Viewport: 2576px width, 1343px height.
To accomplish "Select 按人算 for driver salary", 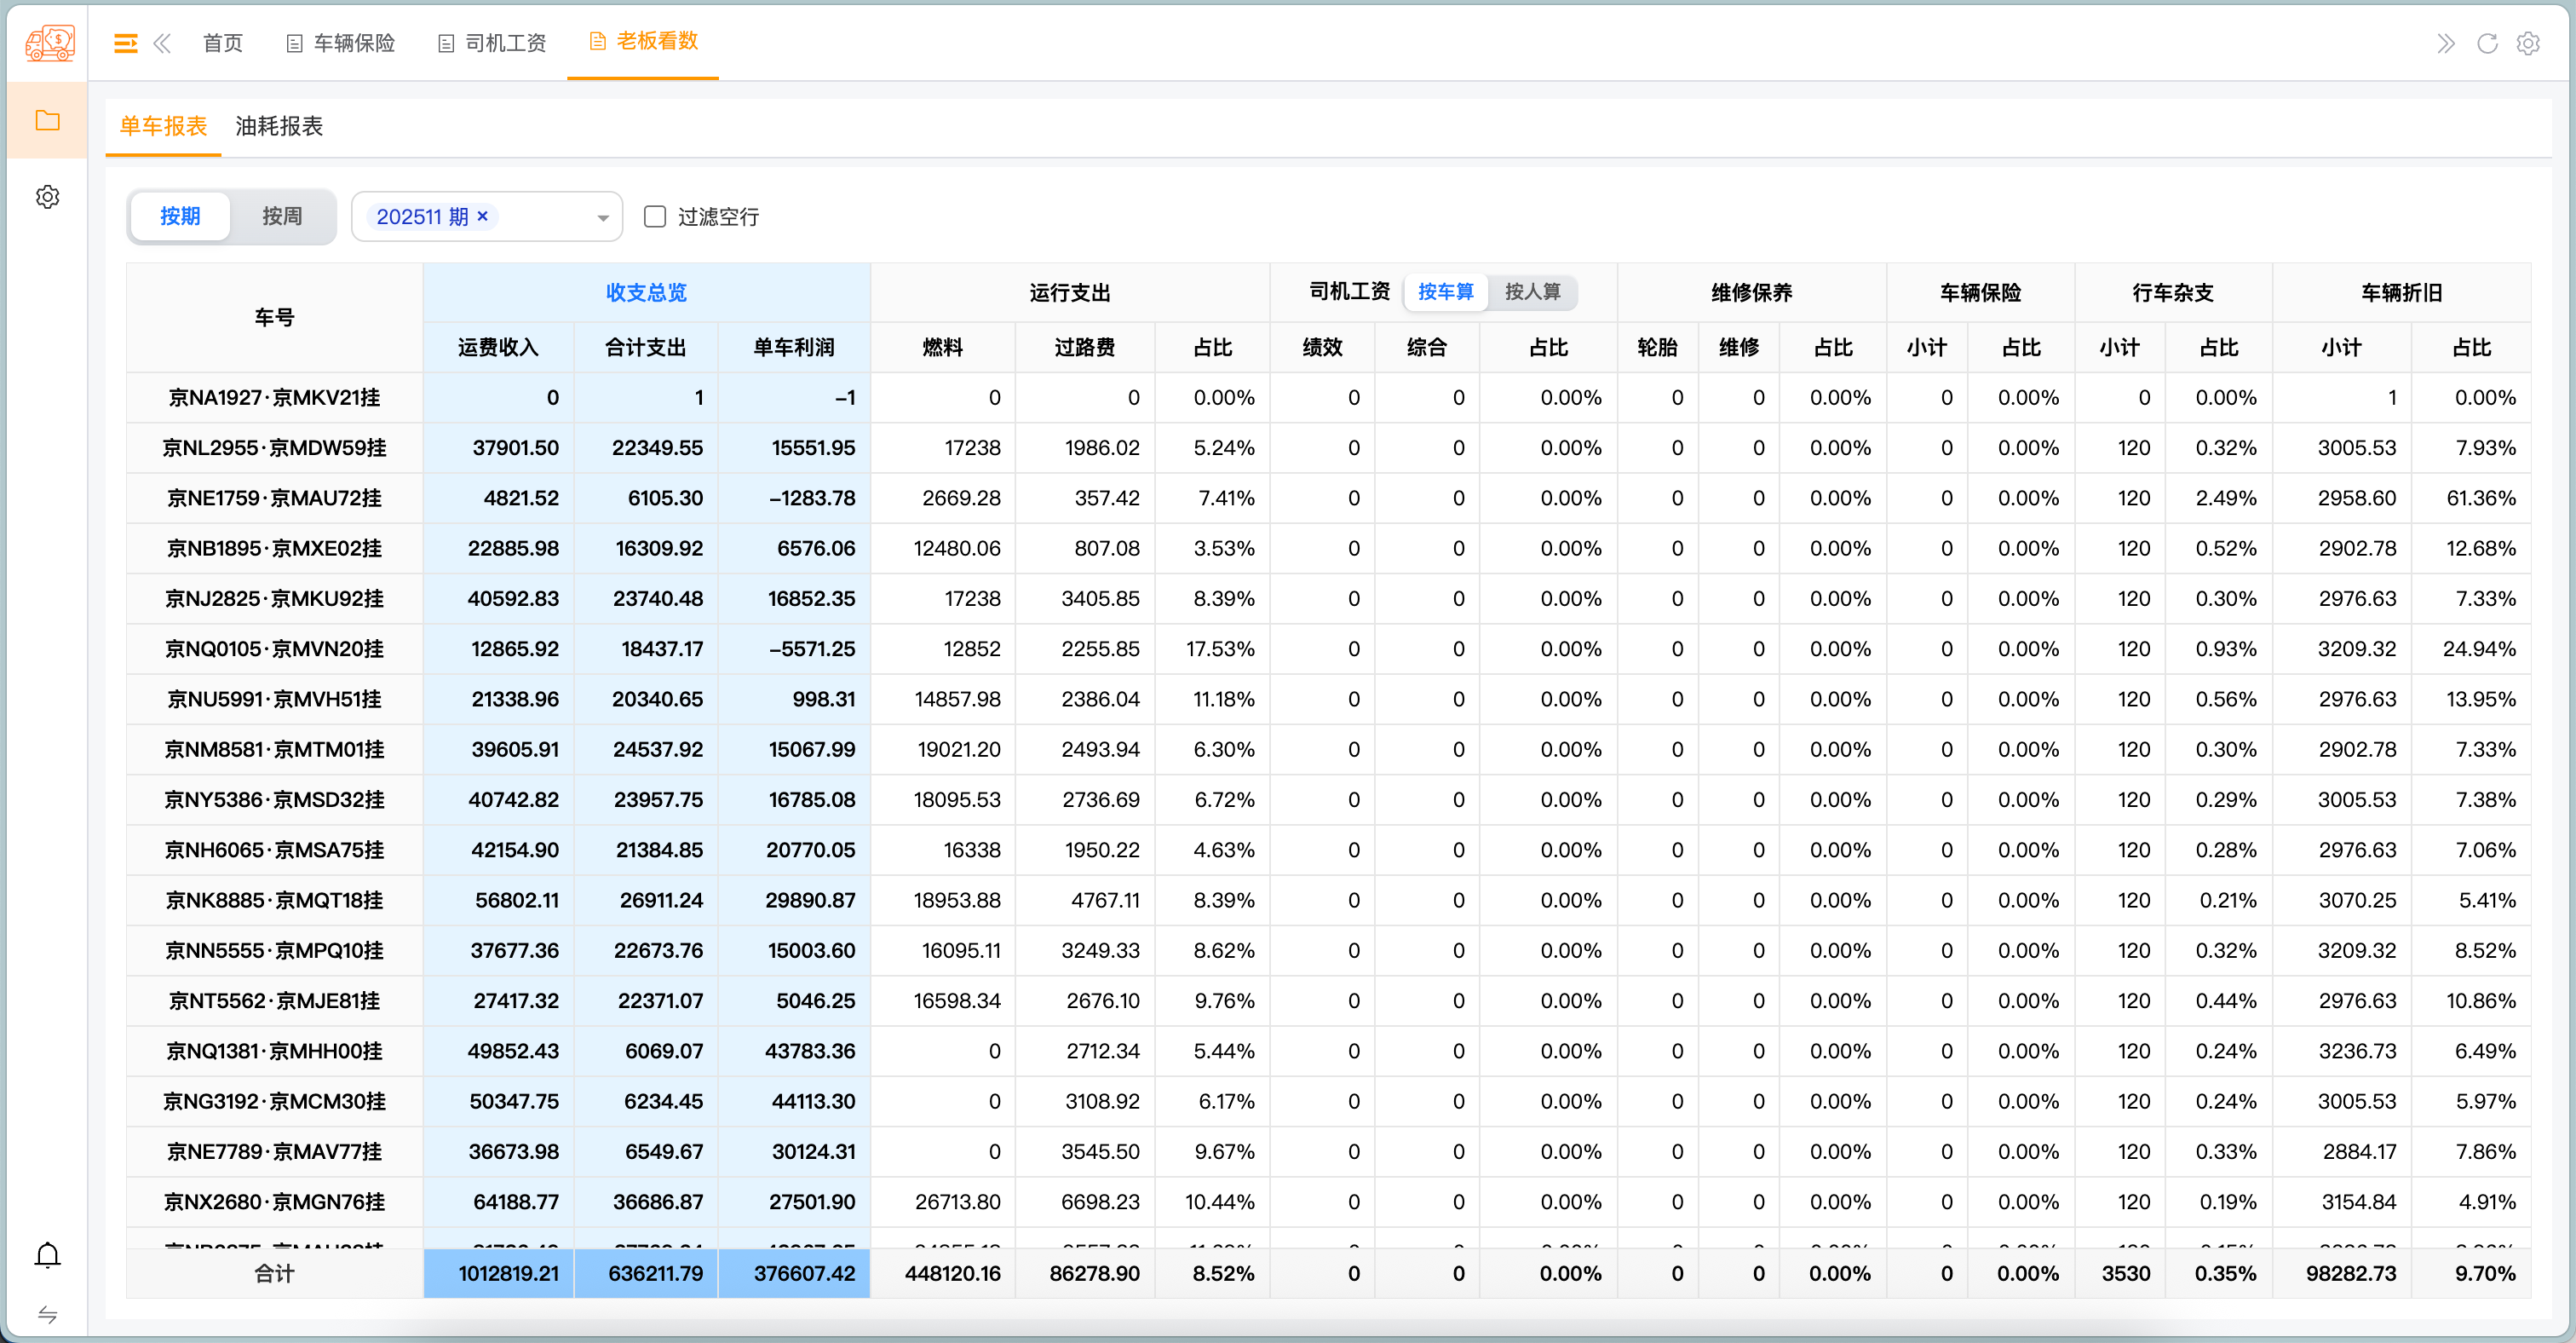I will point(1532,292).
